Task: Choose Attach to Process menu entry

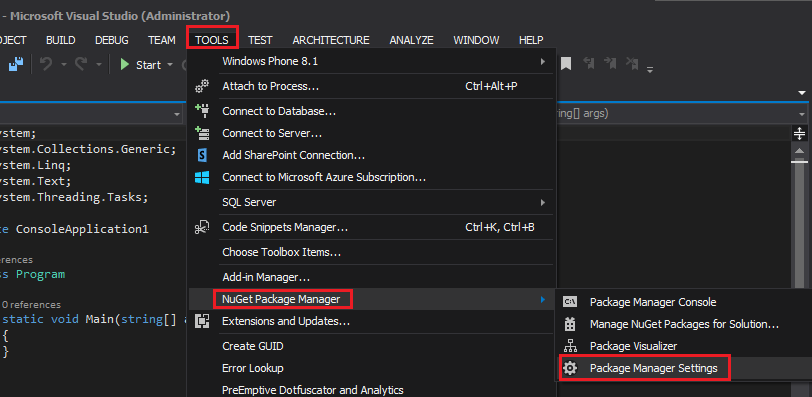Action: point(372,86)
